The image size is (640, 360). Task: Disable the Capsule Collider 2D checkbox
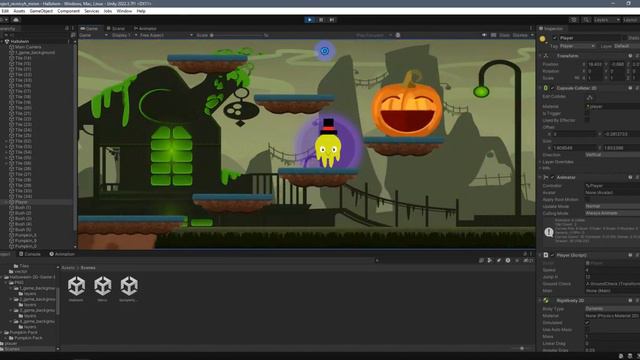click(x=553, y=88)
